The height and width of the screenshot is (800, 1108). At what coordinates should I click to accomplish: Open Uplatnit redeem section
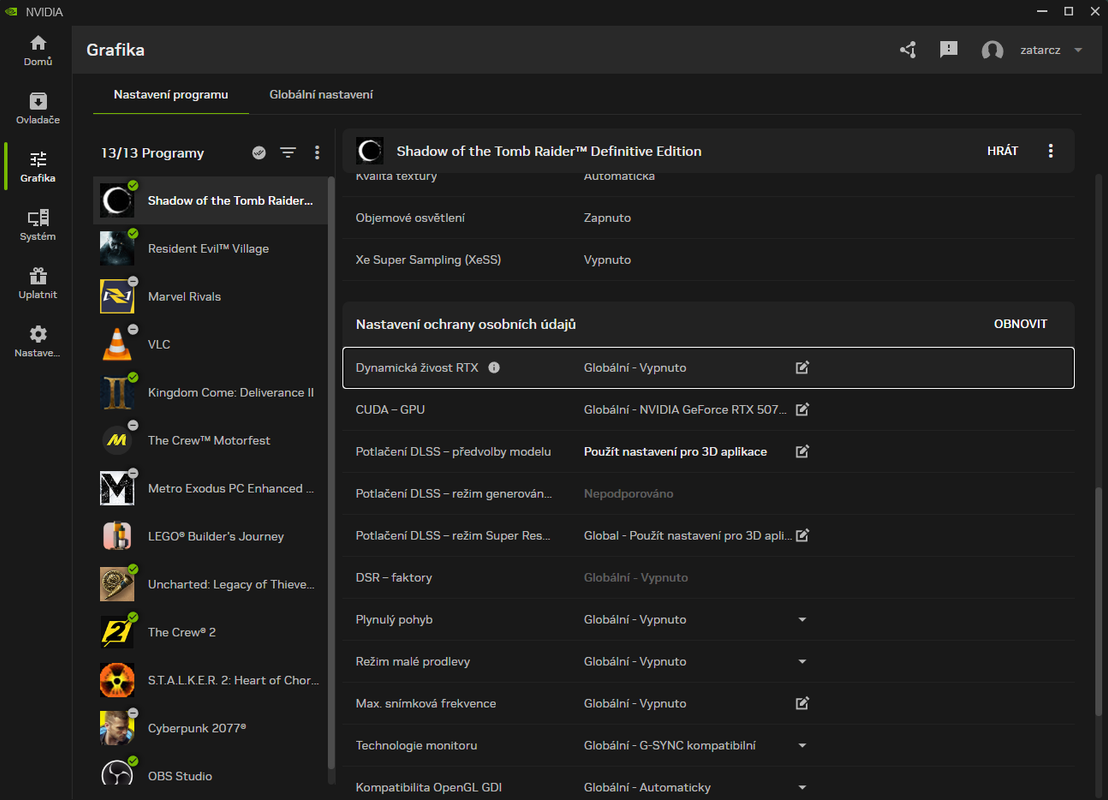[37, 284]
